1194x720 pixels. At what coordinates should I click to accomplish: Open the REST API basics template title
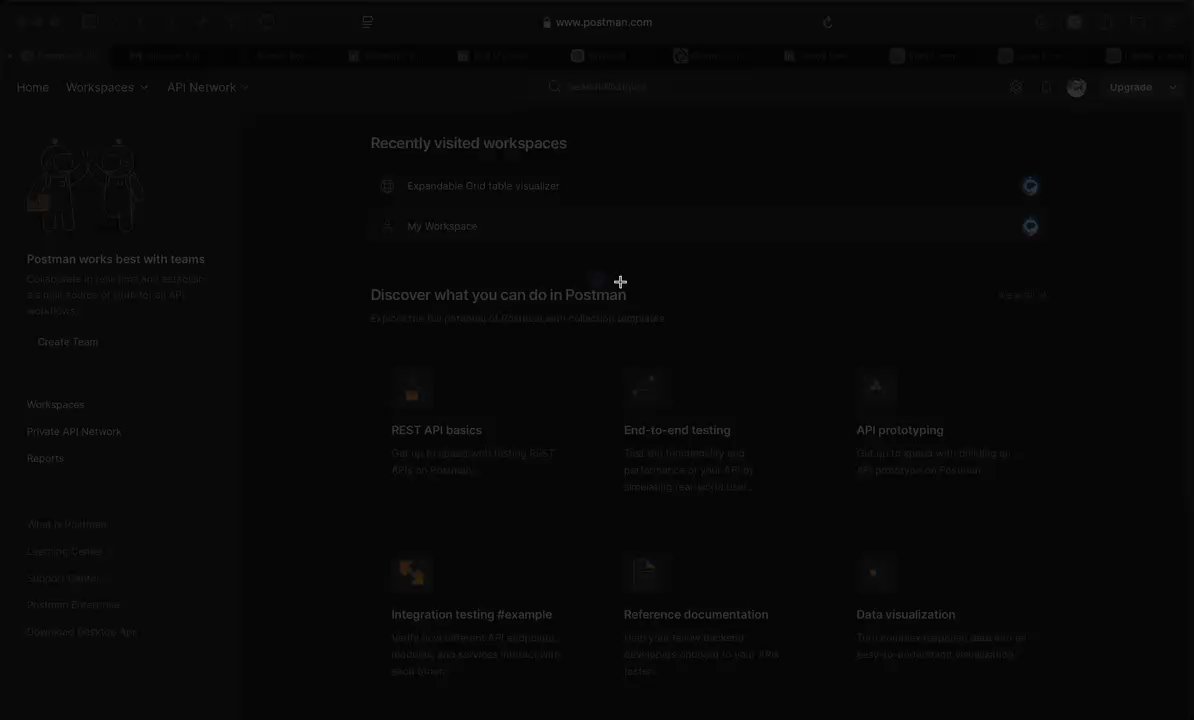coord(436,430)
